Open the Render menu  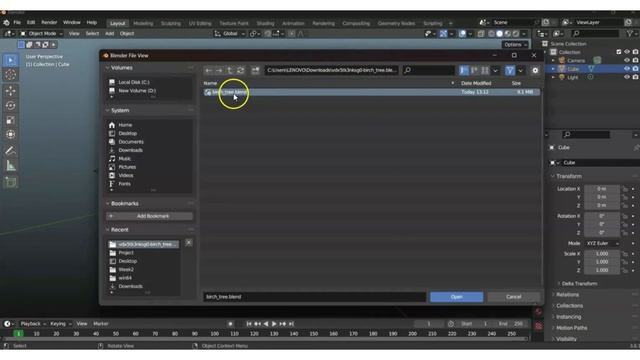click(x=49, y=22)
